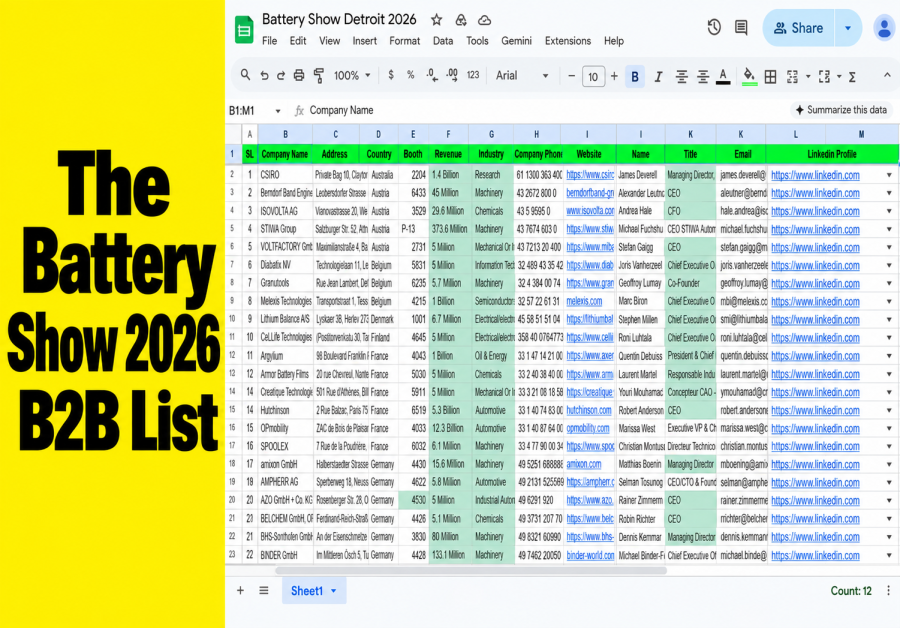Screen dimensions: 900x628
Task: Add a new sheet with plus icon
Action: pos(240,590)
